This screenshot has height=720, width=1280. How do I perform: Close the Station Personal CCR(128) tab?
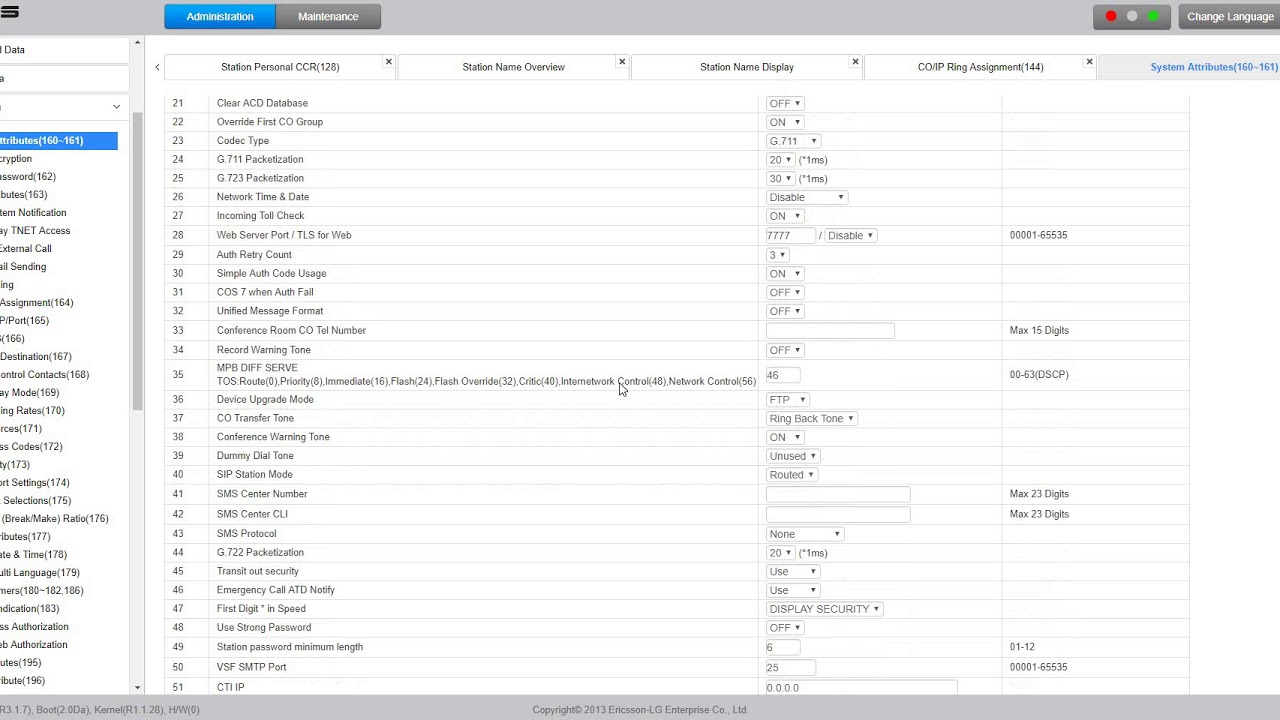pyautogui.click(x=389, y=62)
